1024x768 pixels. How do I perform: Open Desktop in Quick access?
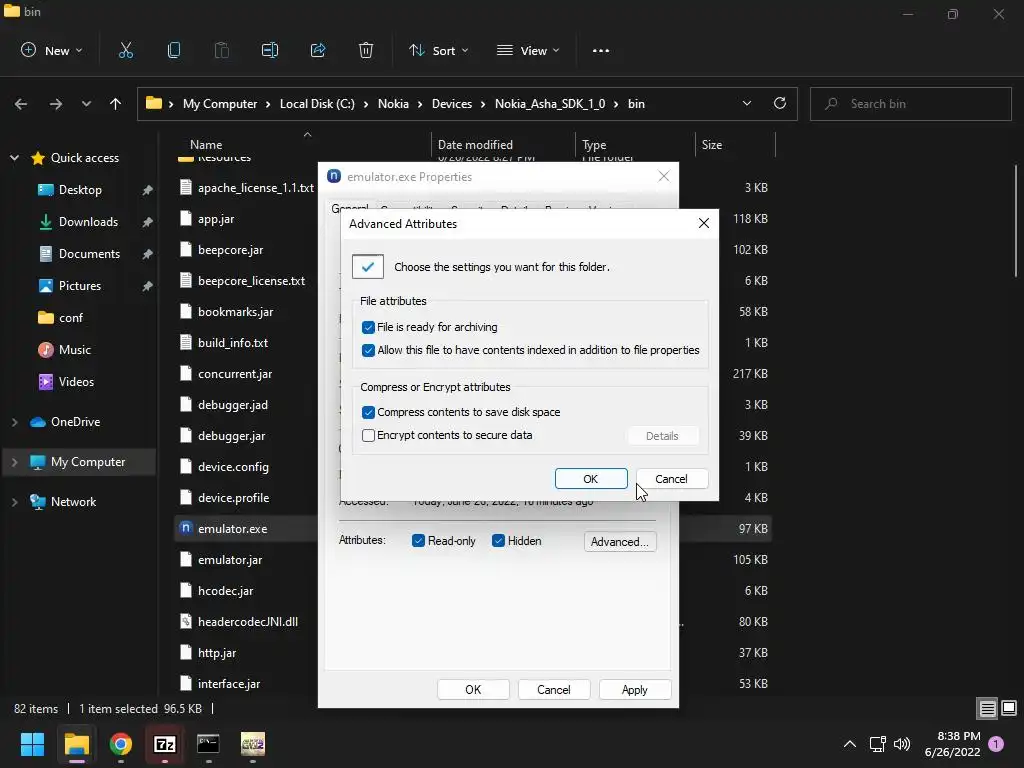[x=80, y=190]
